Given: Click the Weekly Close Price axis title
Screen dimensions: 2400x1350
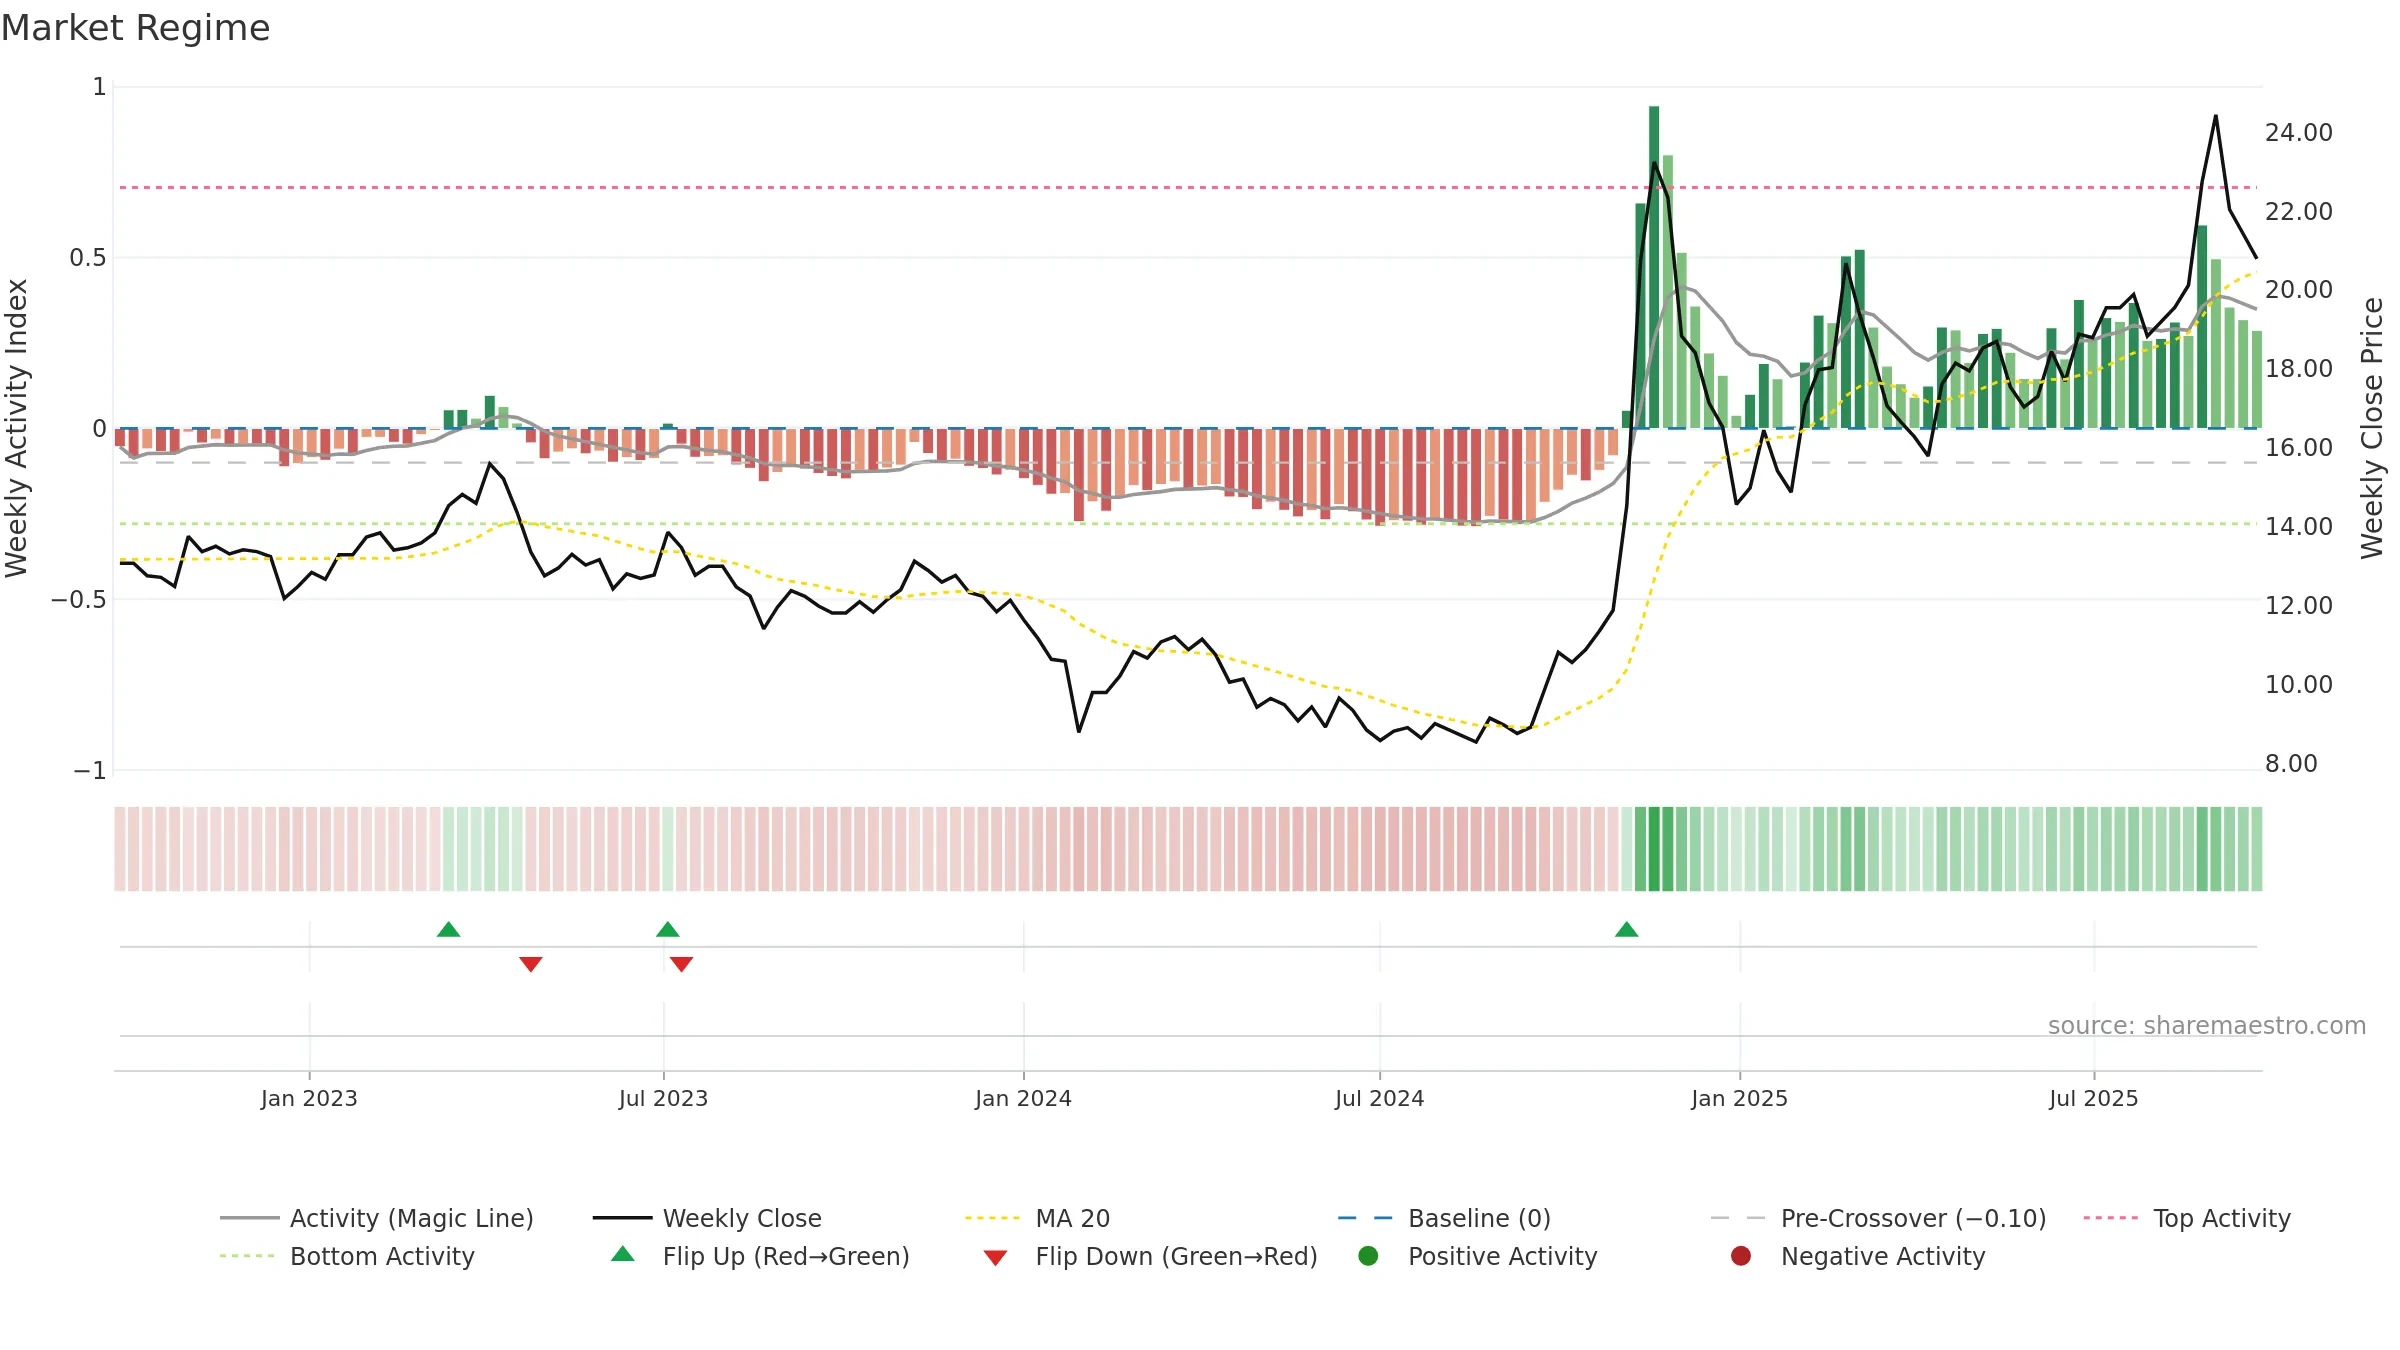Looking at the screenshot, I should pos(2372,428).
